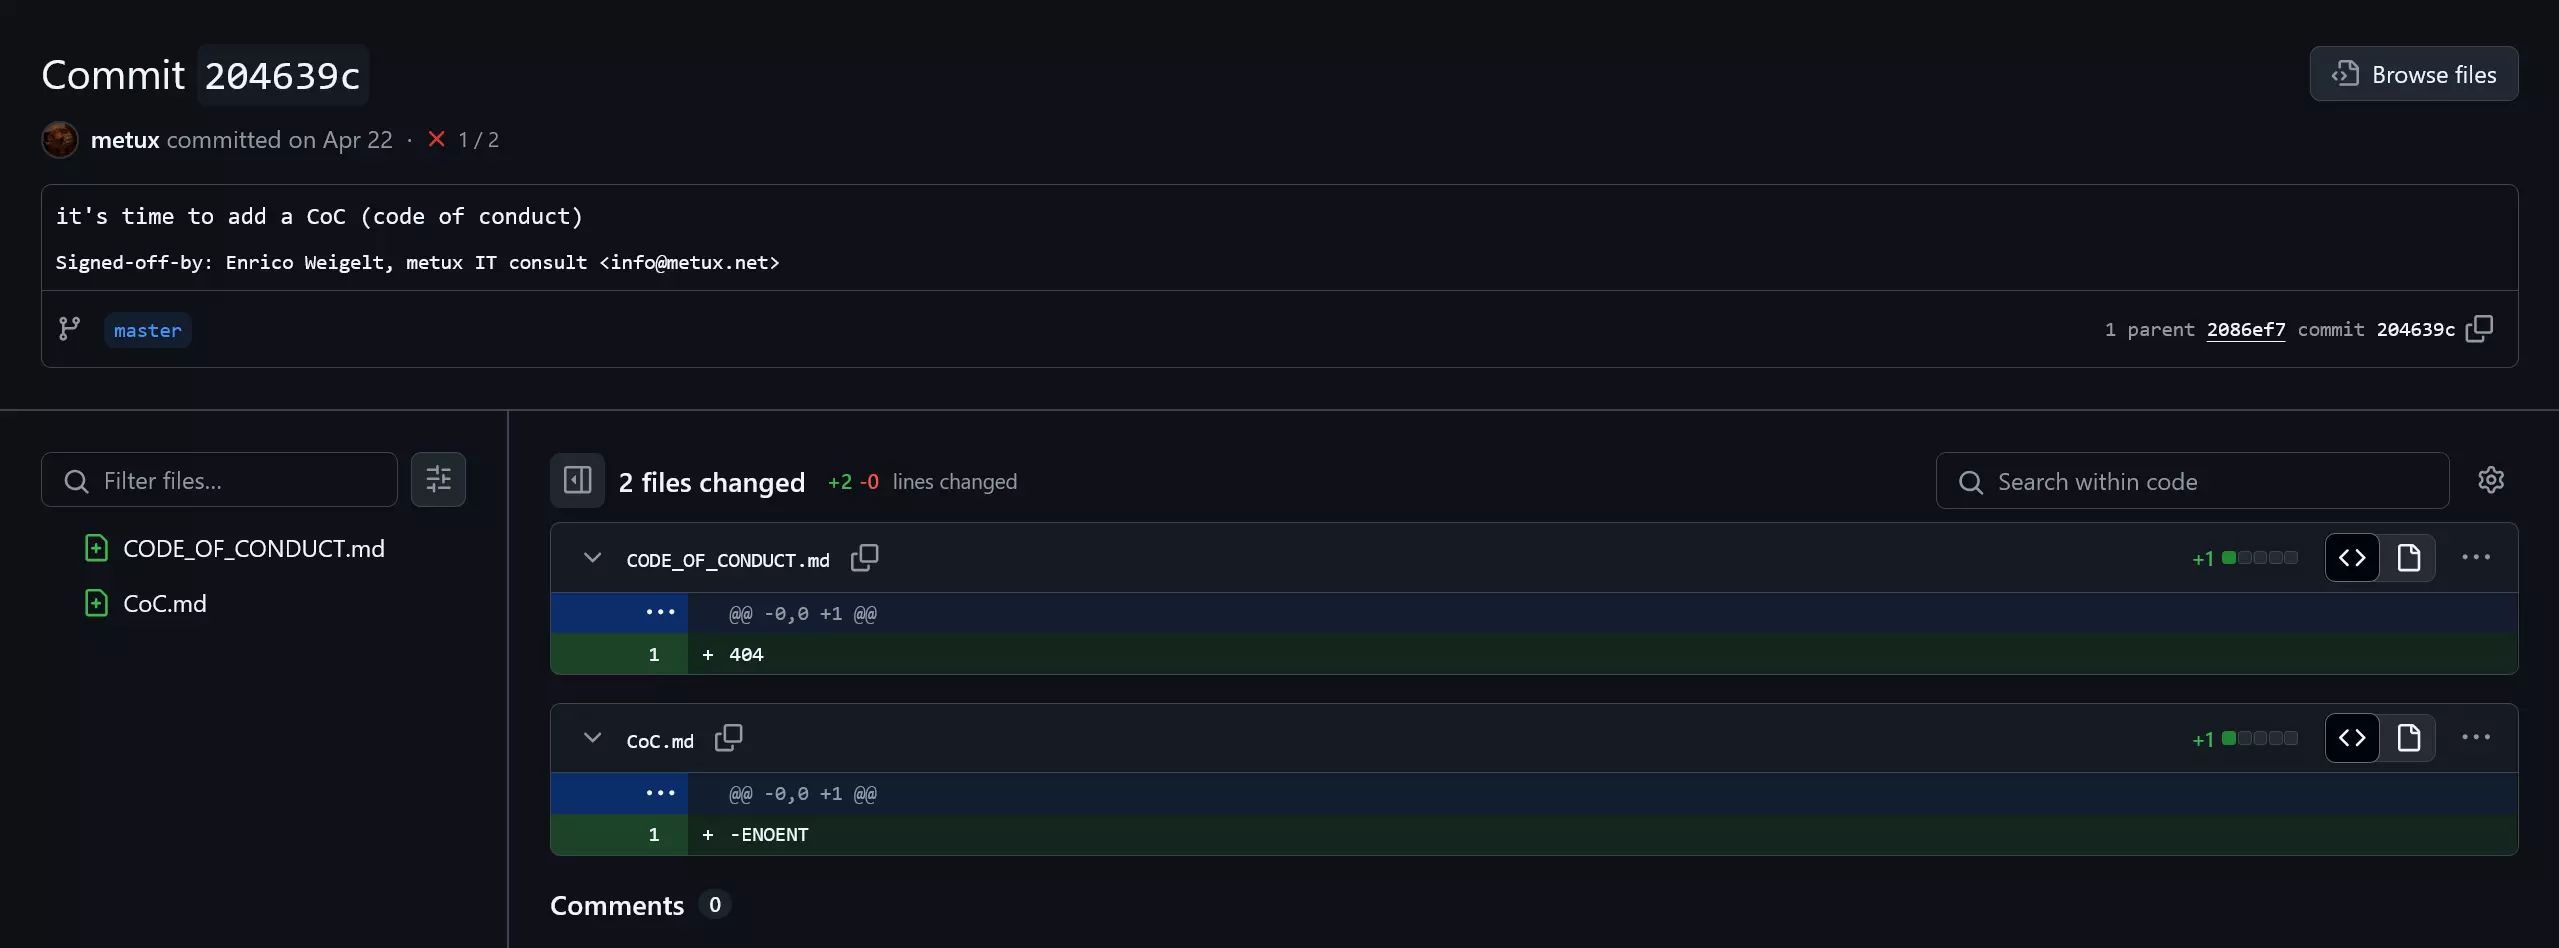2559x948 pixels.
Task: Switch CODE_OF_CONDUCT.md to rendered file view
Action: point(2409,558)
